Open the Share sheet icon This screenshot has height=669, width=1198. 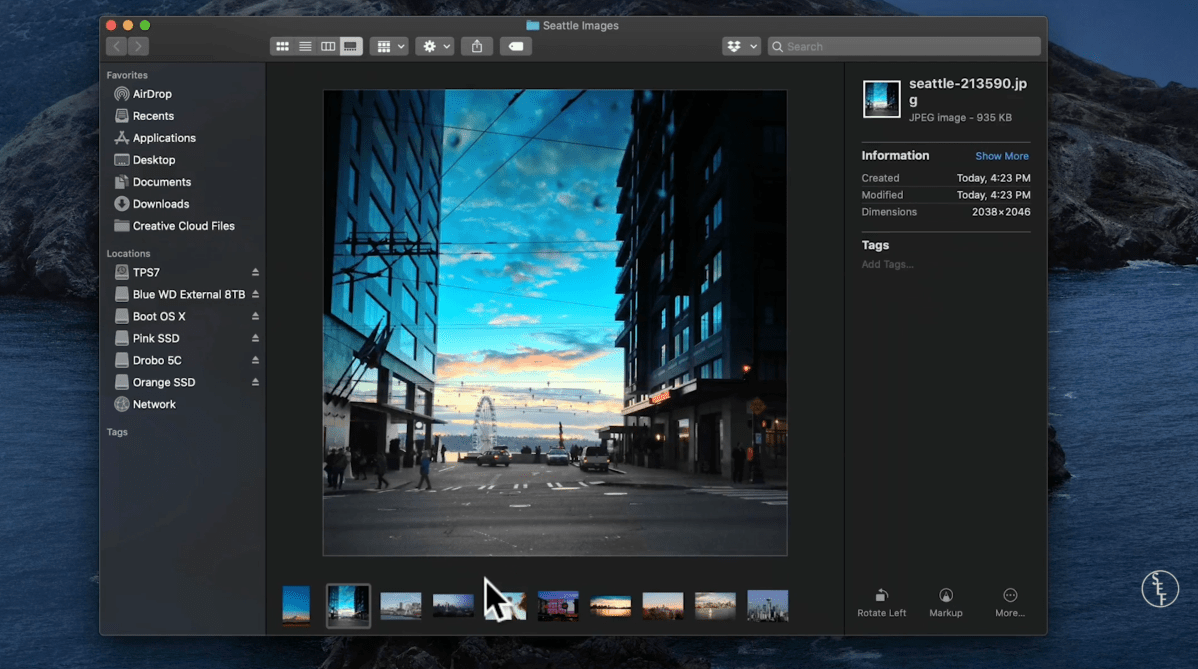click(477, 46)
